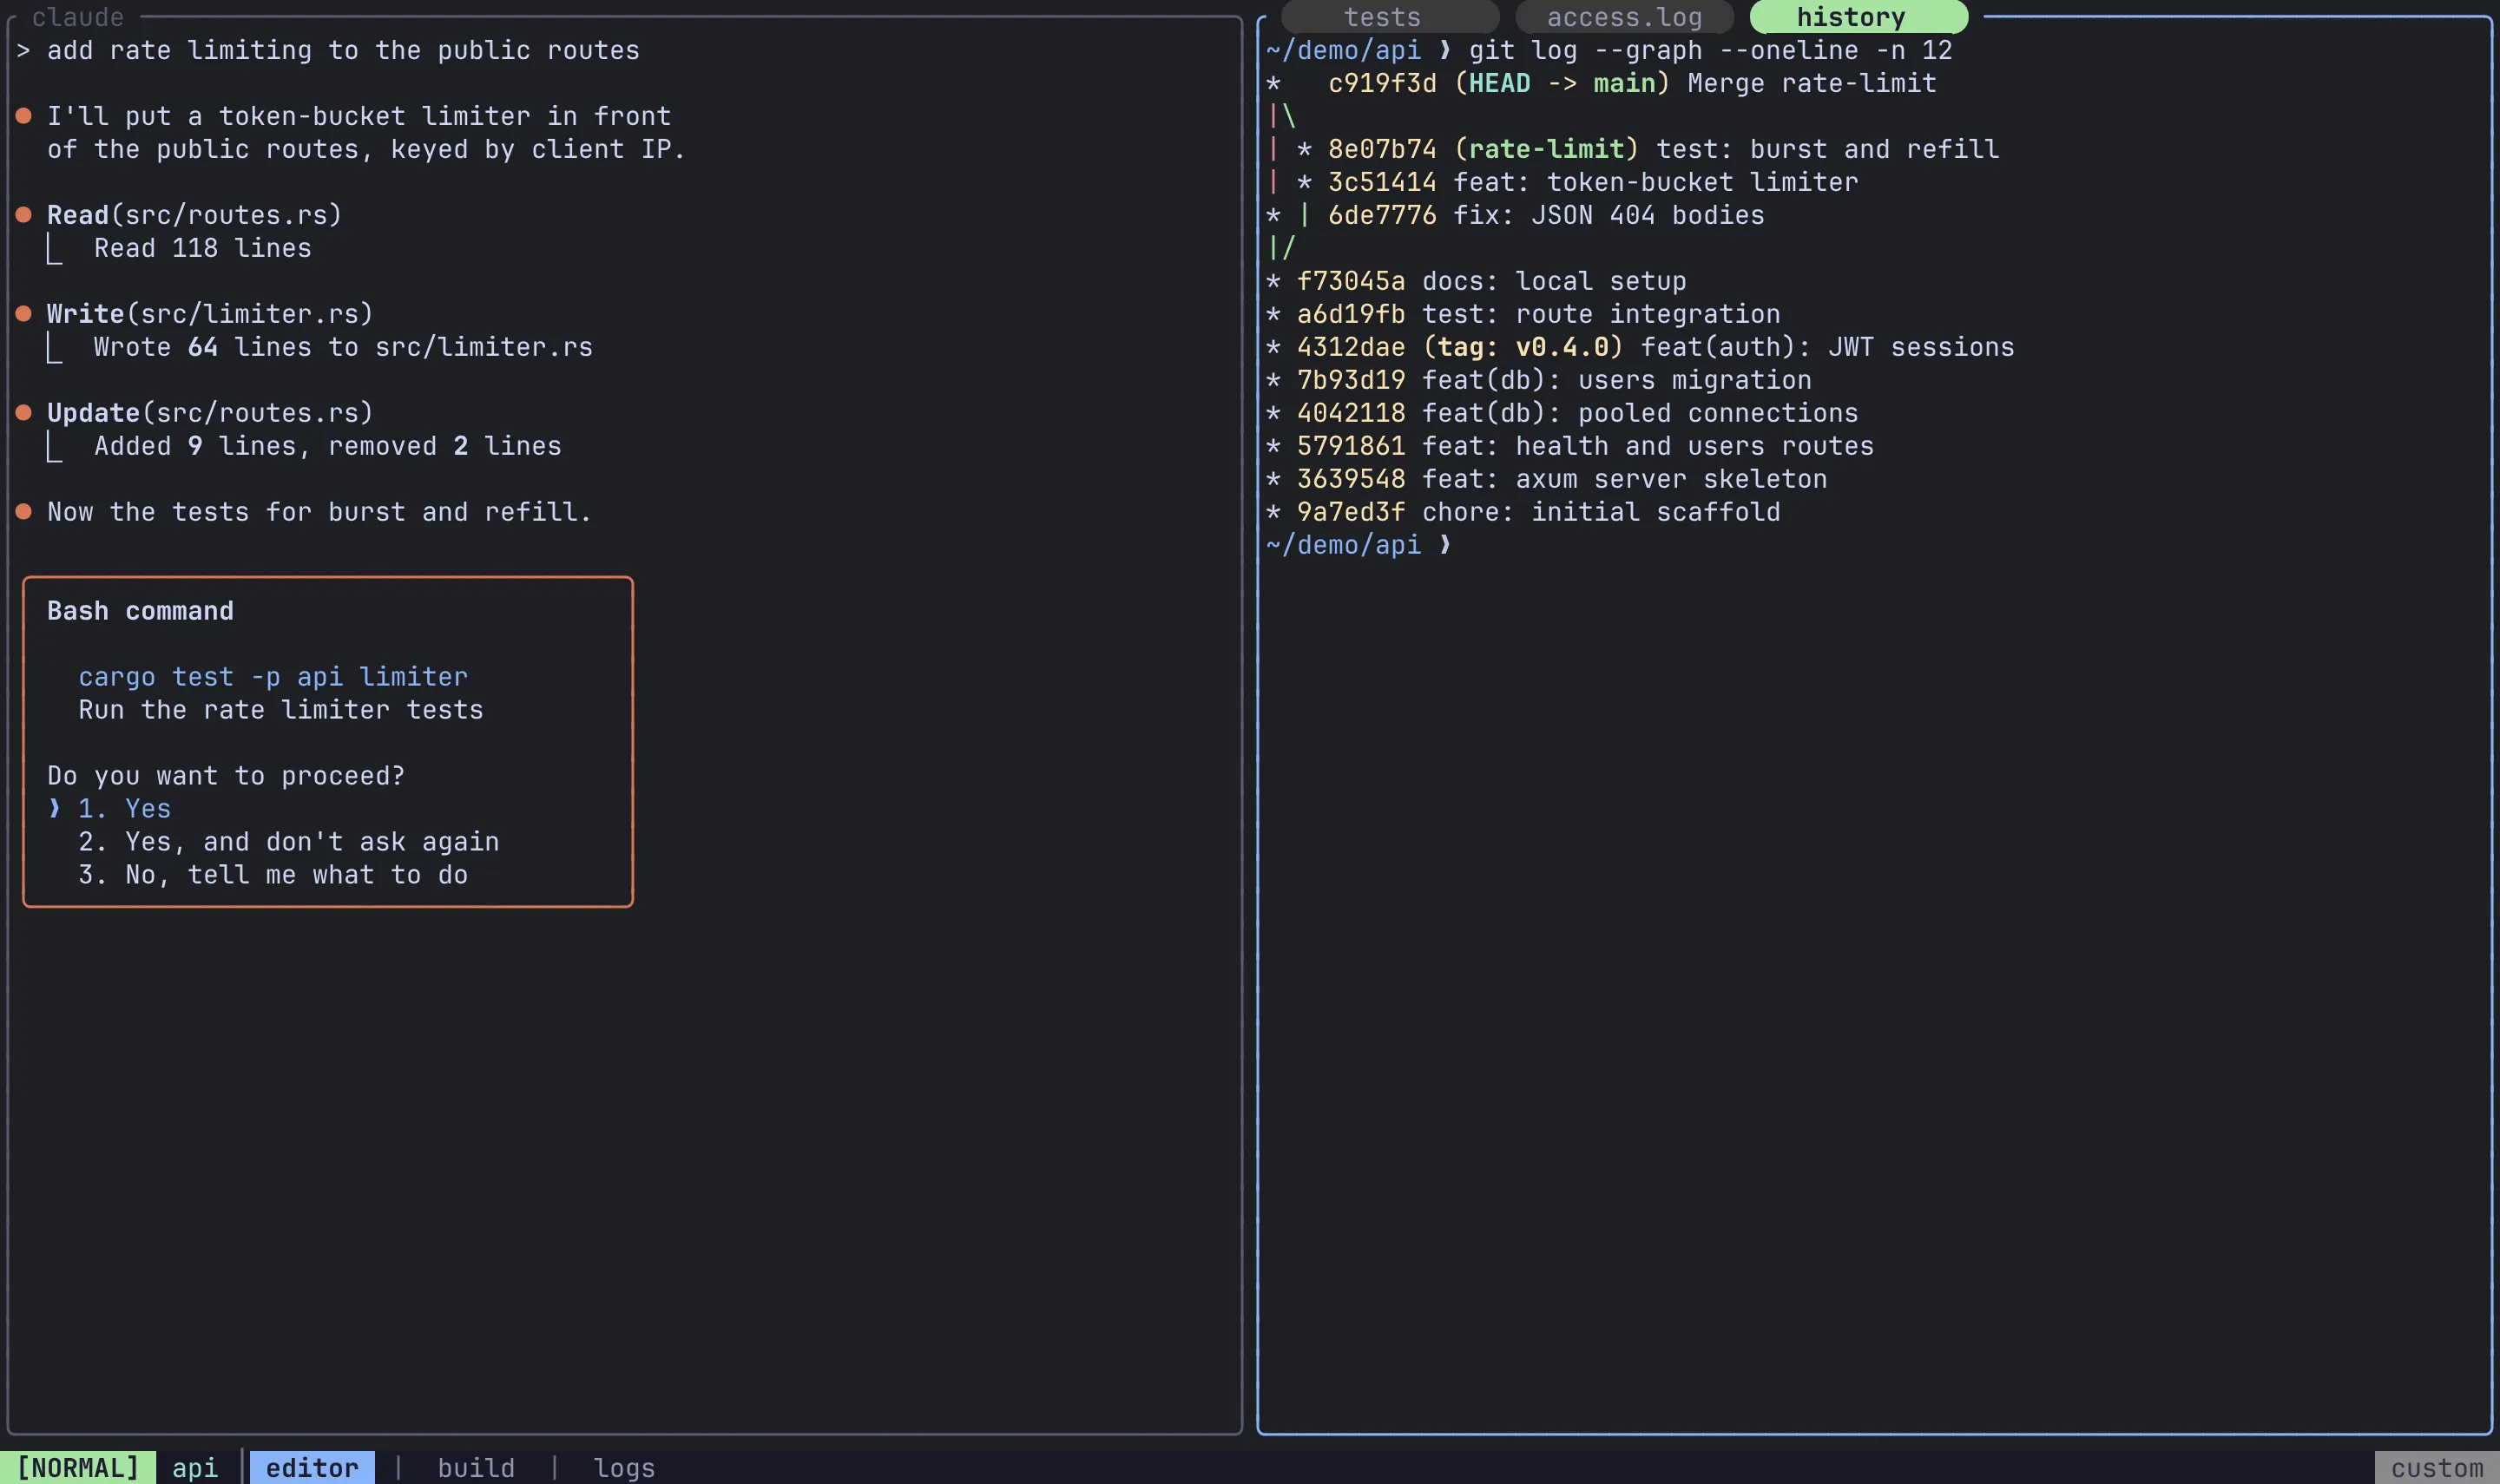Open the build tab in status bar

[x=476, y=1467]
